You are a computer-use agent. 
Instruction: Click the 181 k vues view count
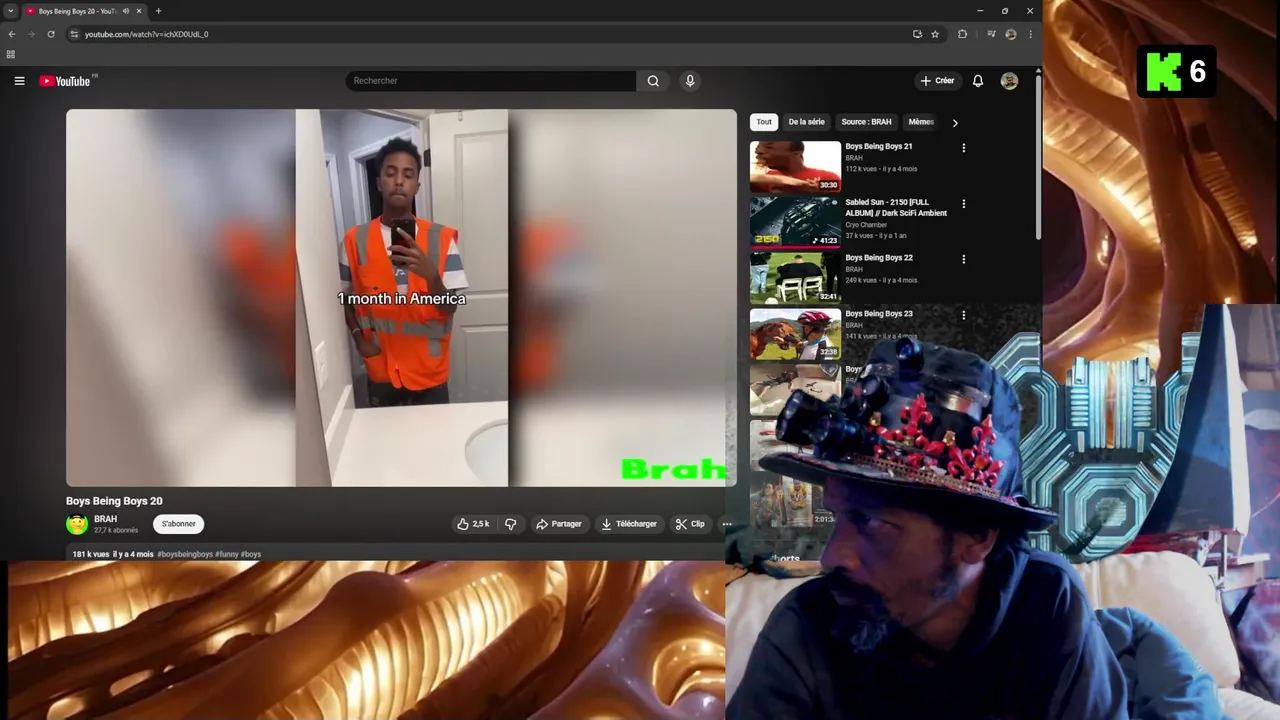[90, 554]
